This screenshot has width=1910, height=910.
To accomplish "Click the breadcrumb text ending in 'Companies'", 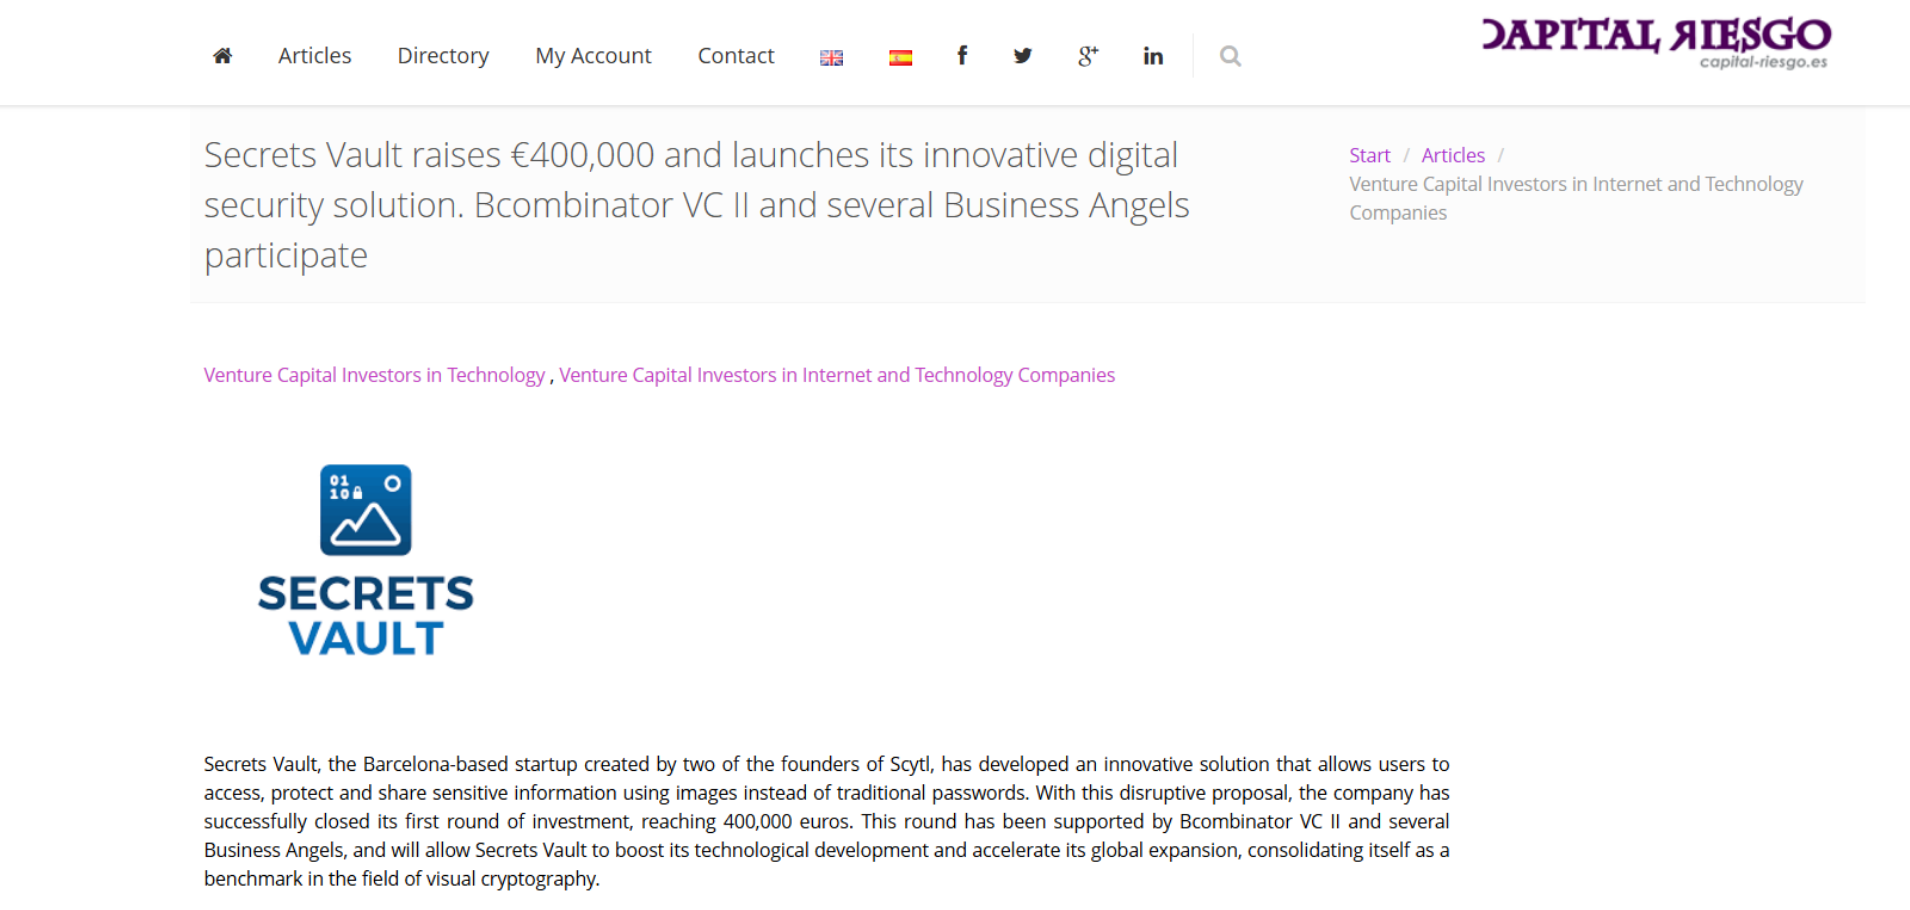I will [x=1576, y=198].
